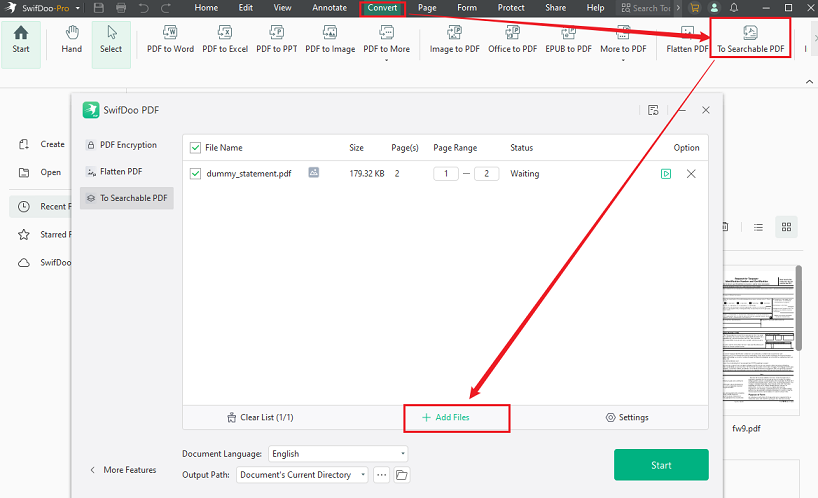The width and height of the screenshot is (818, 498).
Task: Go to the Start home button
Action: pos(21,45)
